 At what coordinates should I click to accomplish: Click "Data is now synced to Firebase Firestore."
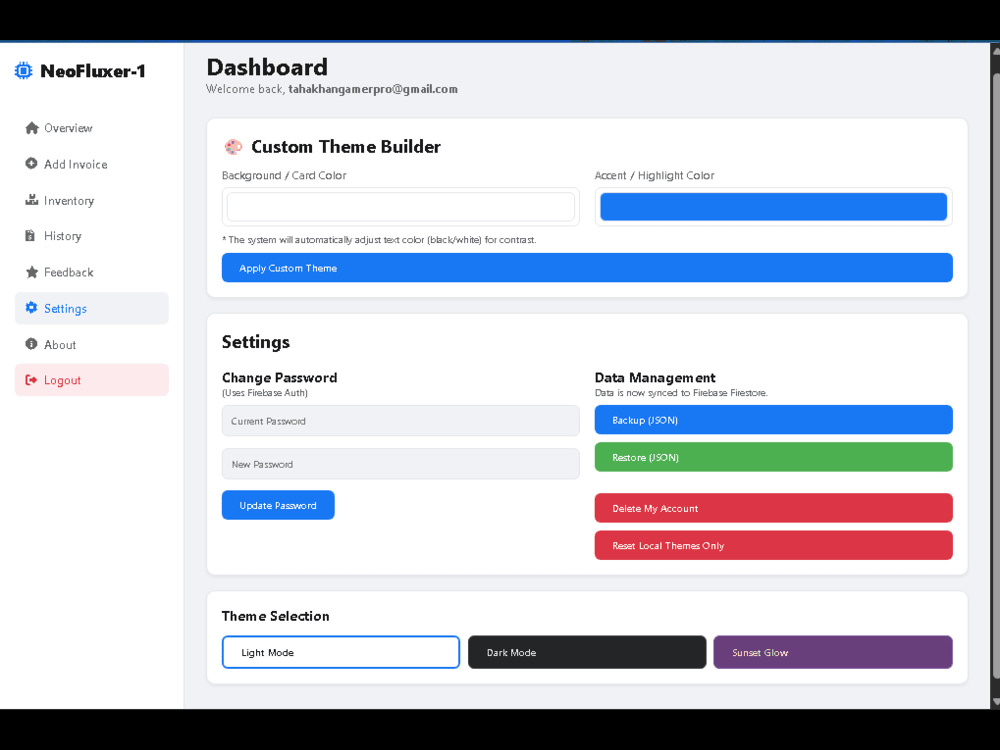pyautogui.click(x=681, y=393)
